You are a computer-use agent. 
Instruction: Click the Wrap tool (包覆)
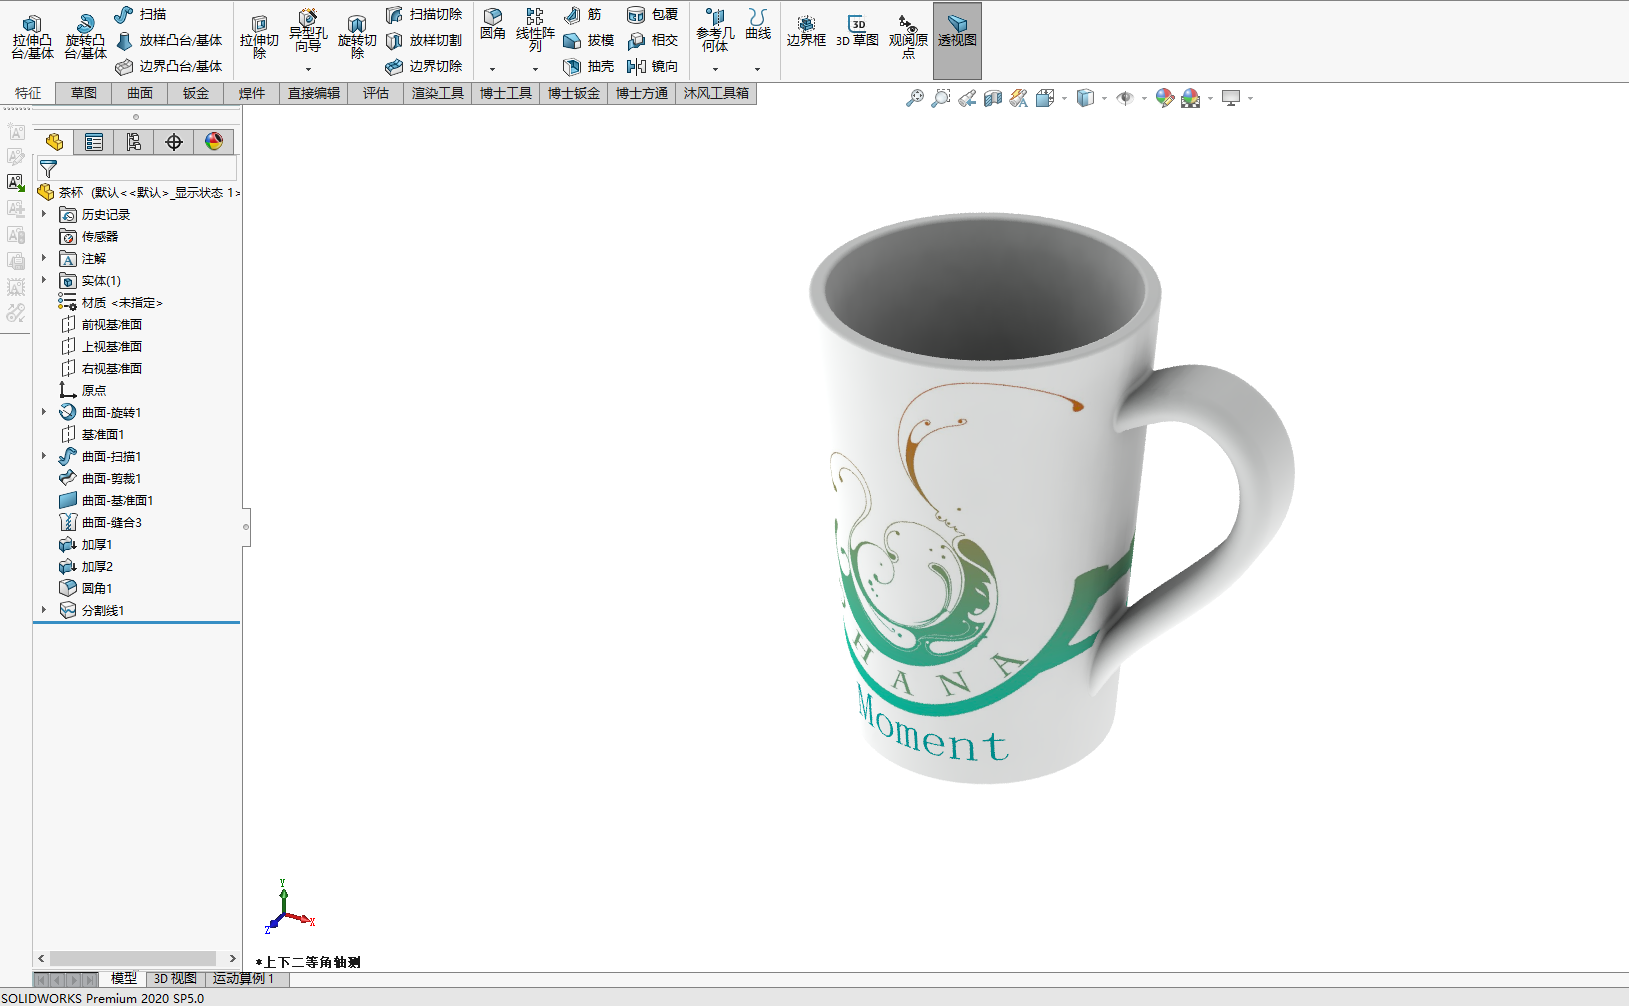coord(652,14)
